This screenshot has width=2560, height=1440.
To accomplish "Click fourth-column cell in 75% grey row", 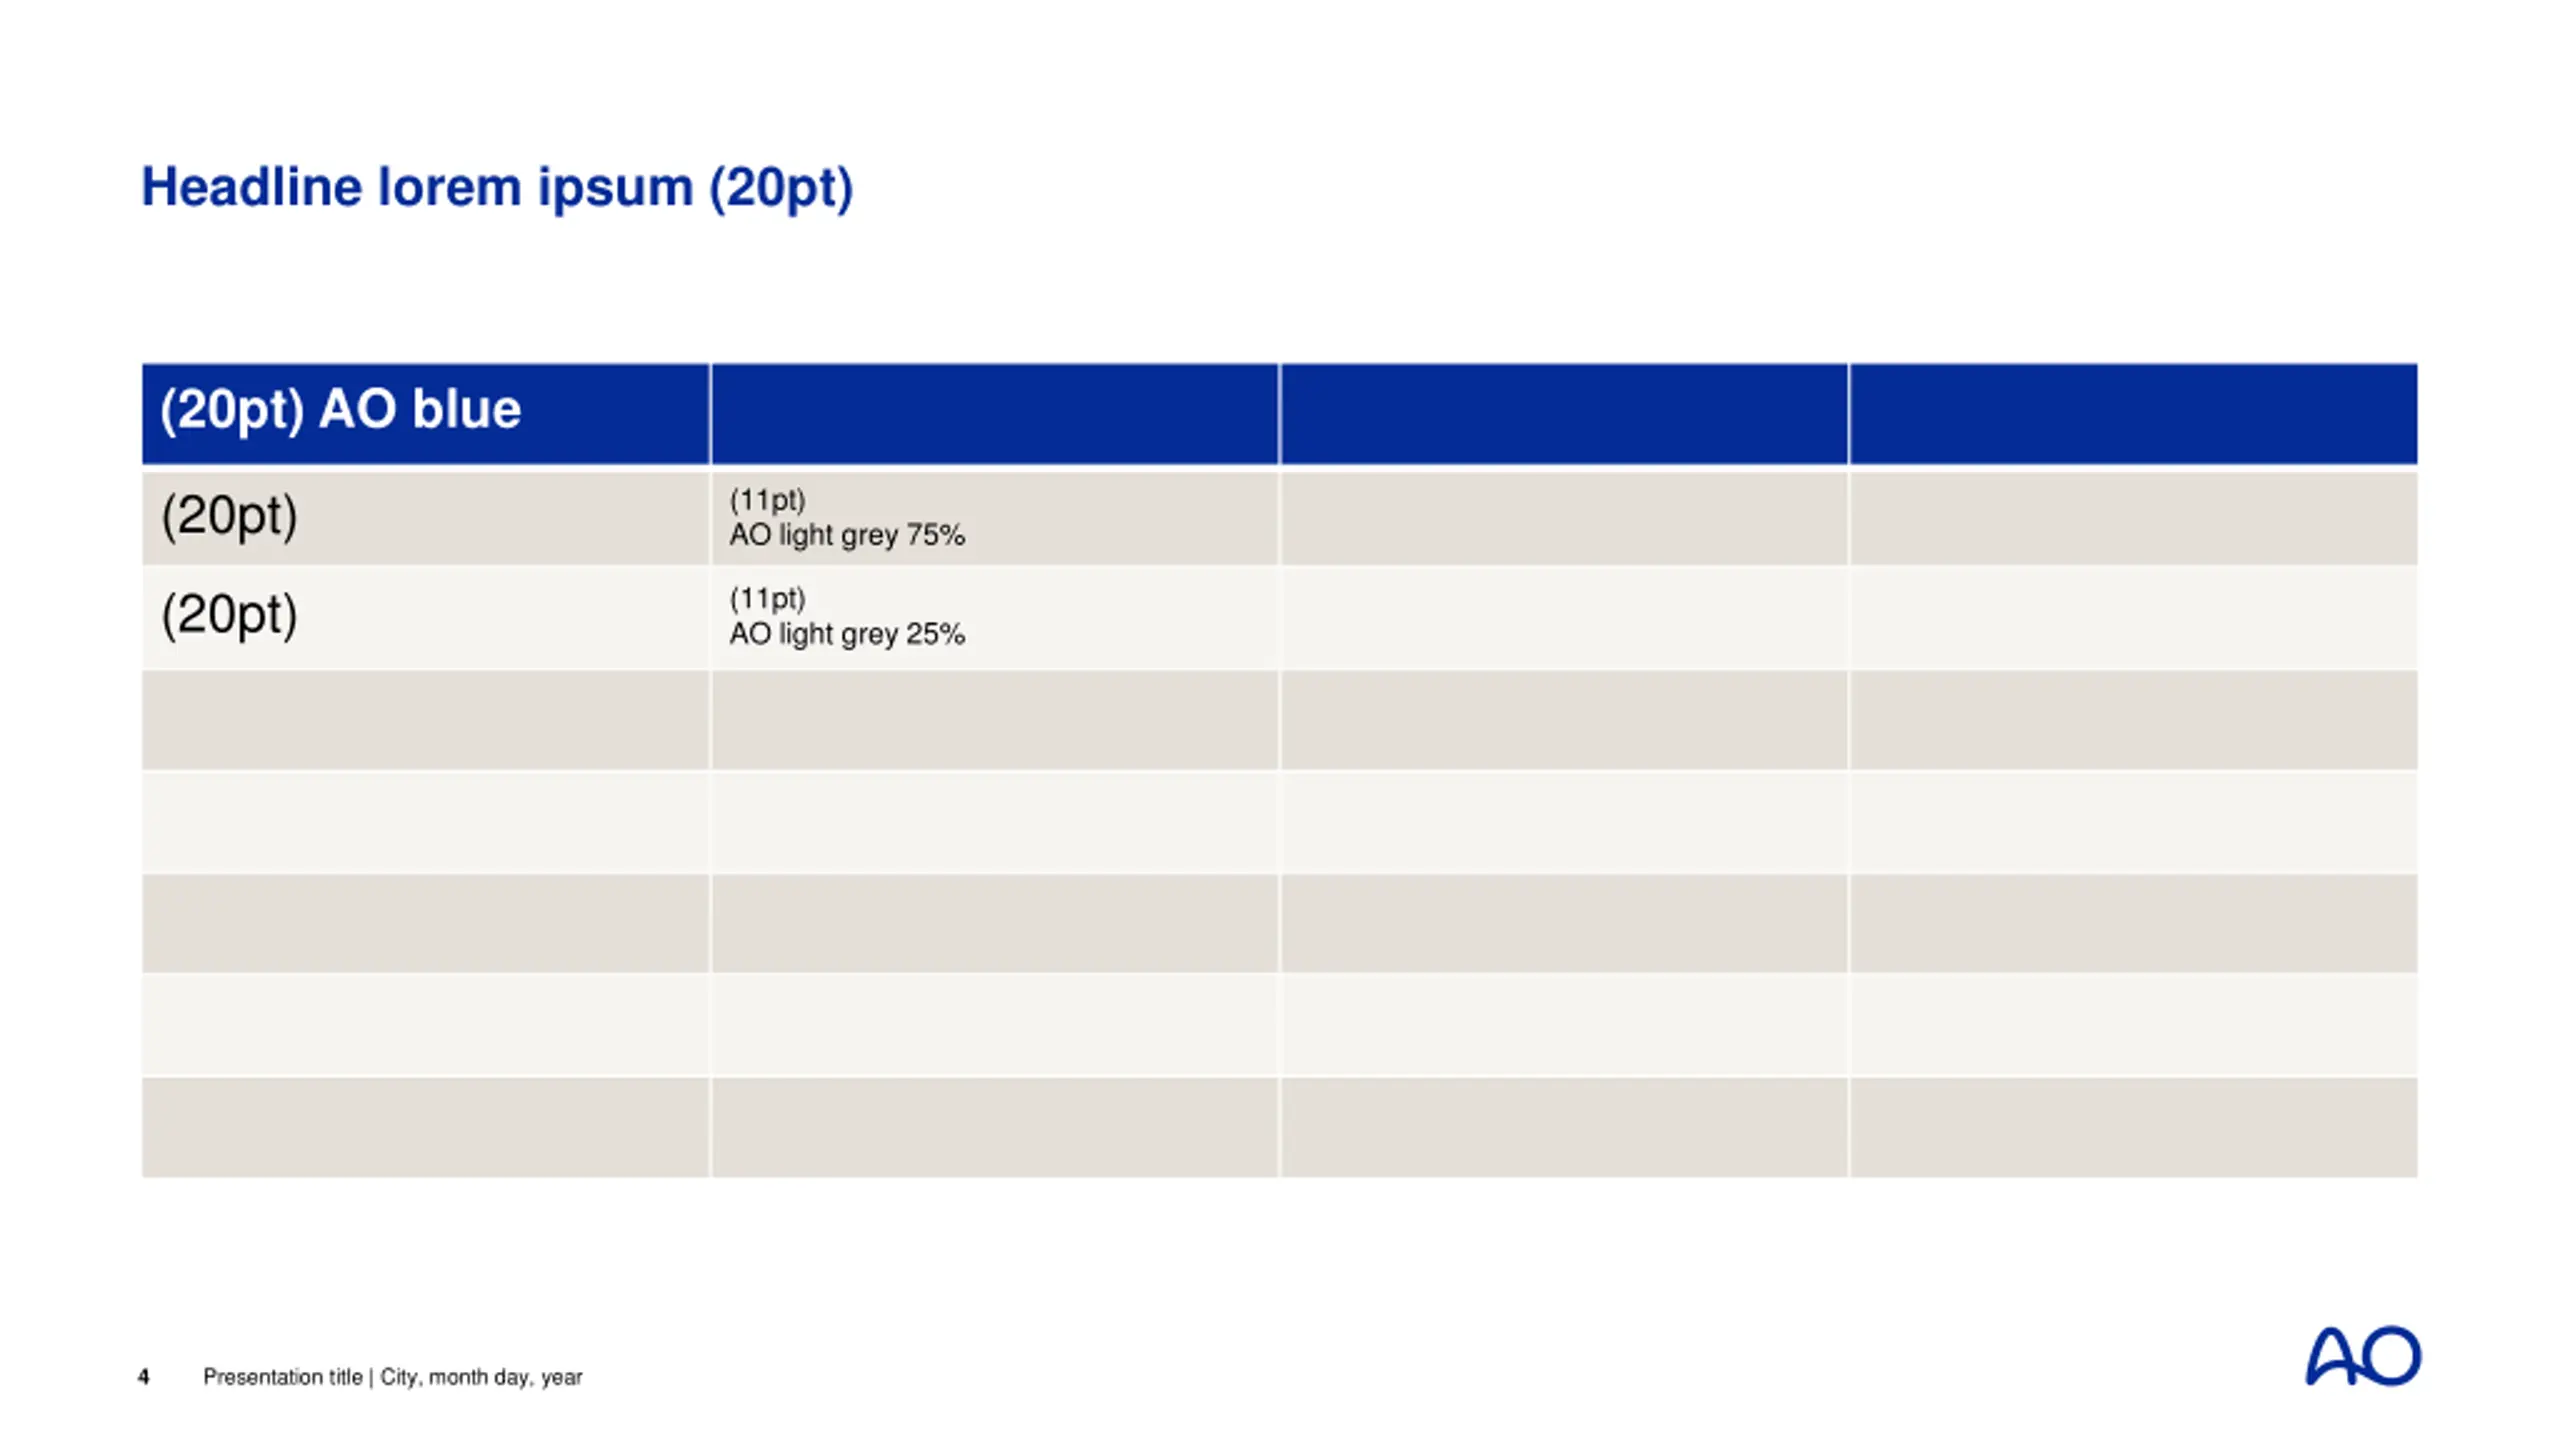I will (x=2134, y=518).
